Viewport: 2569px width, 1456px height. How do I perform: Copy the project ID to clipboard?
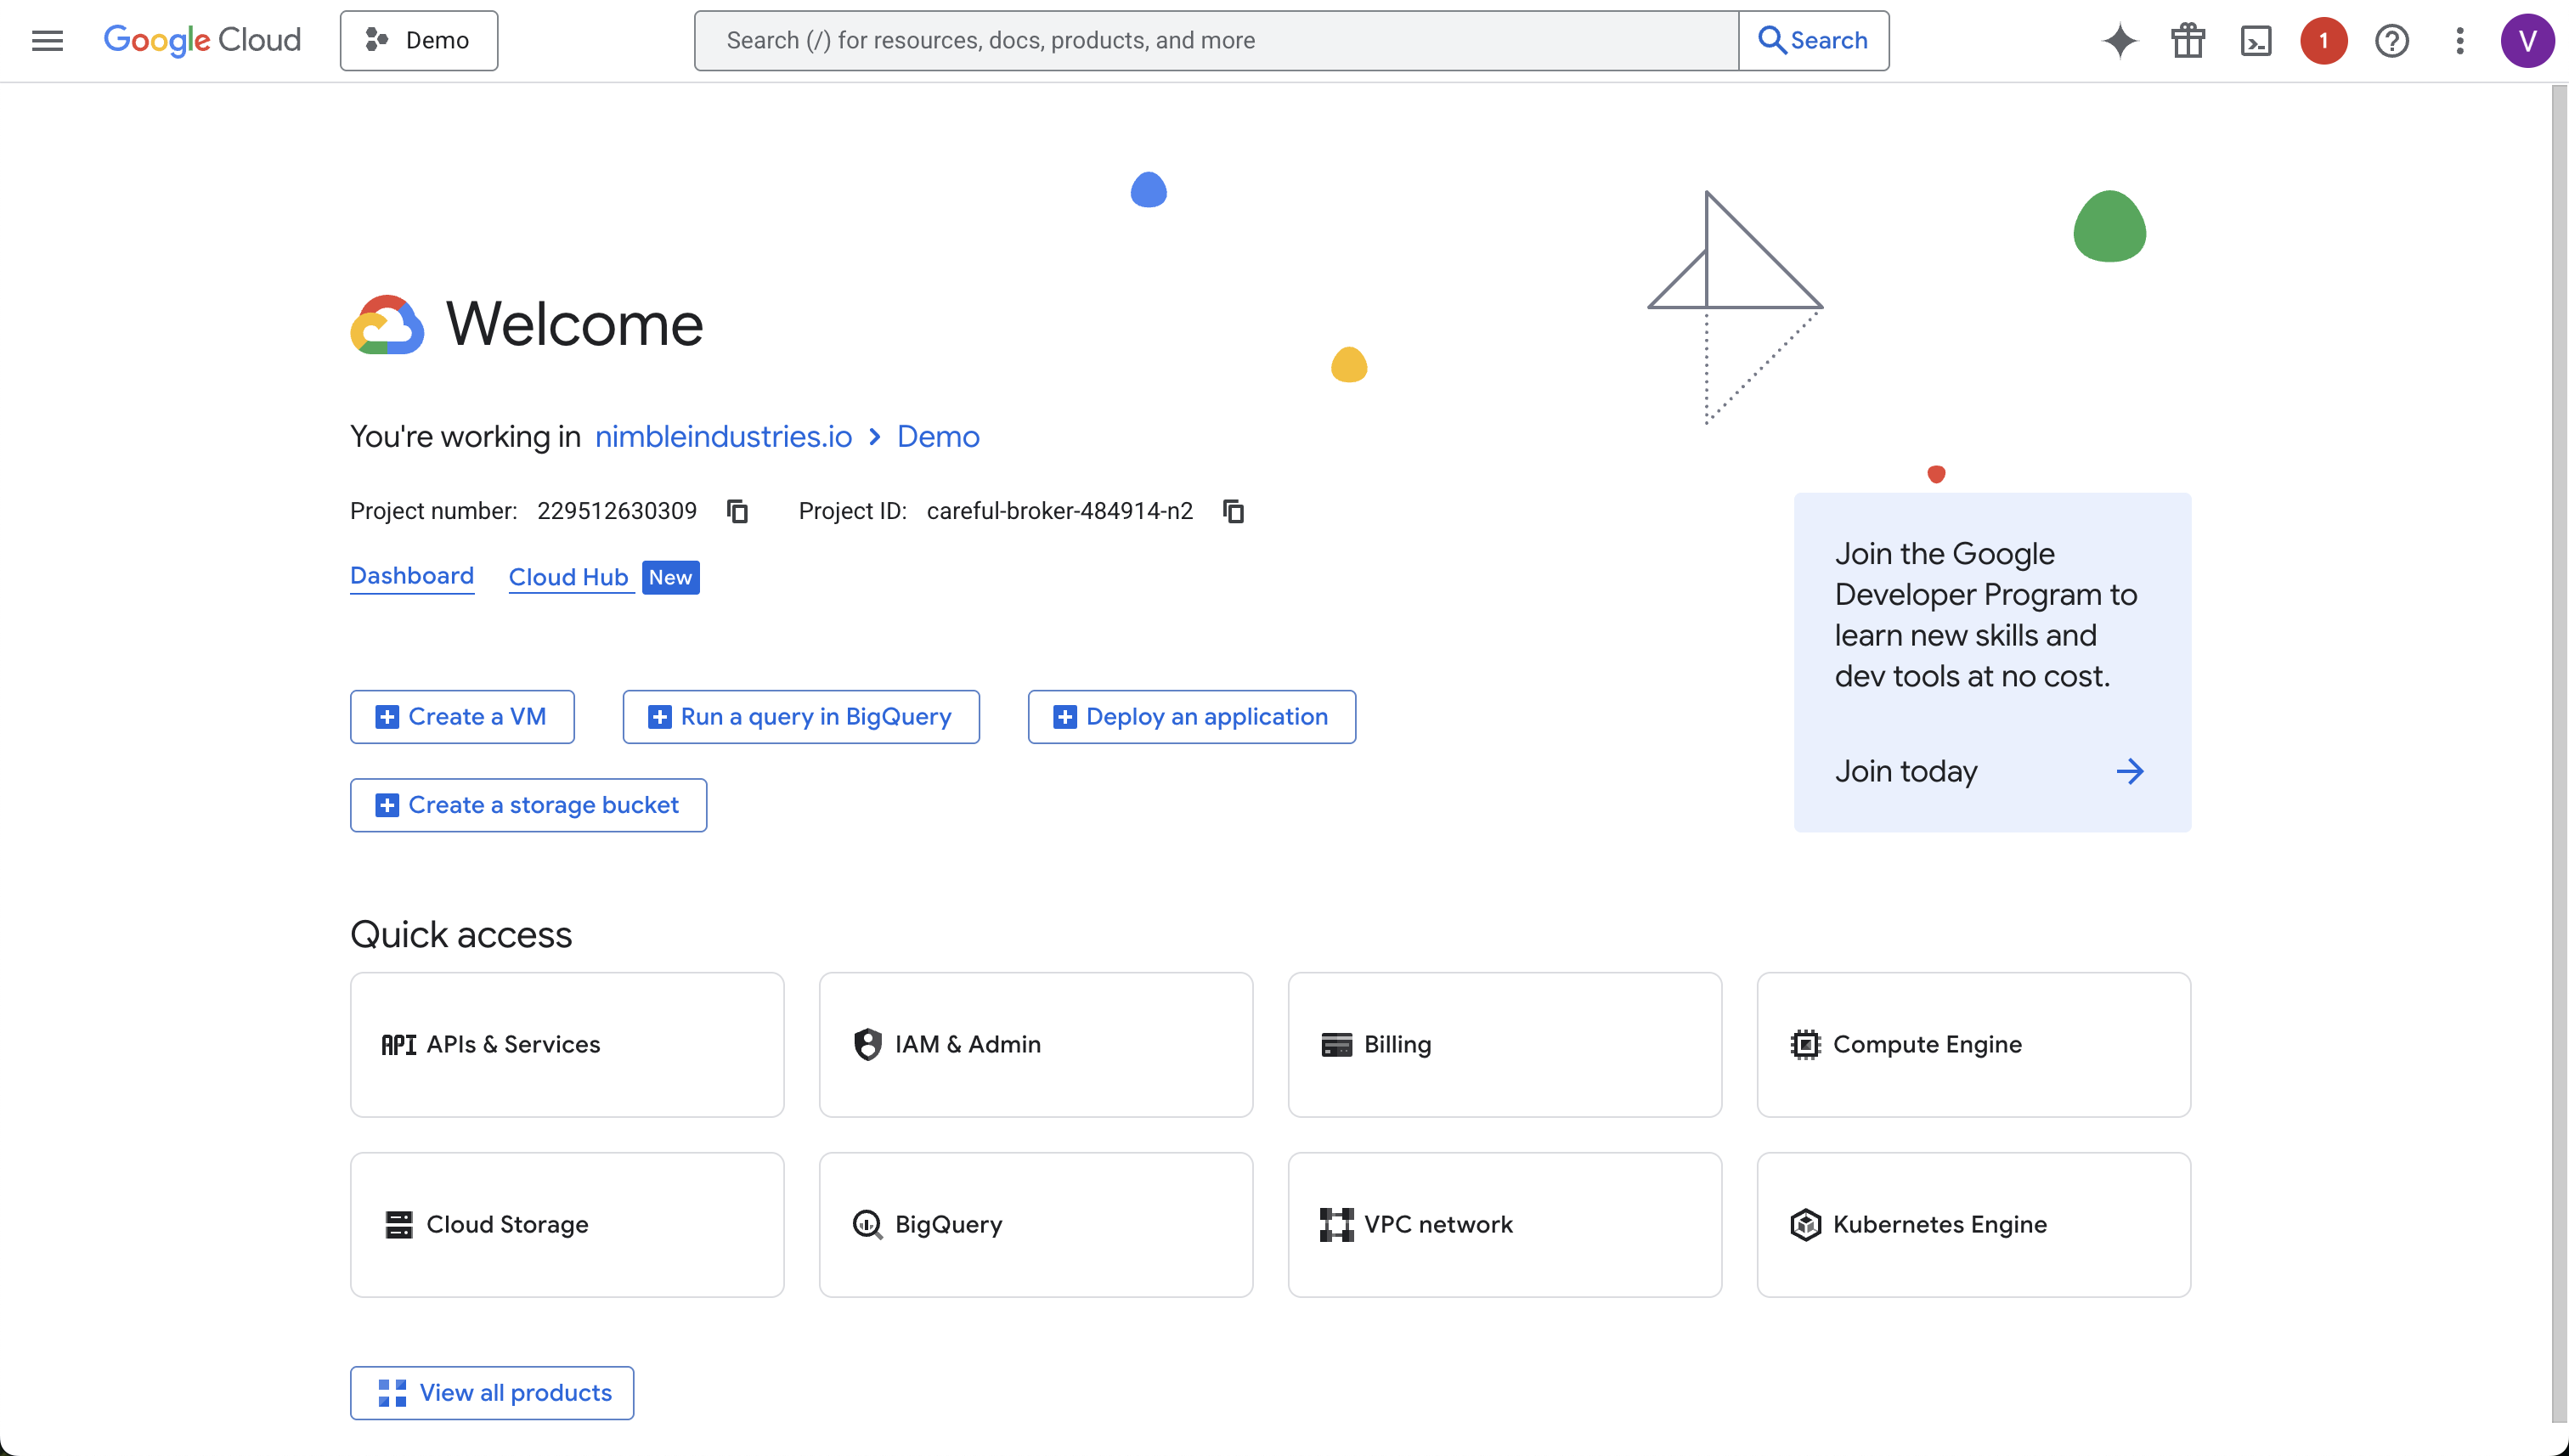[1233, 511]
